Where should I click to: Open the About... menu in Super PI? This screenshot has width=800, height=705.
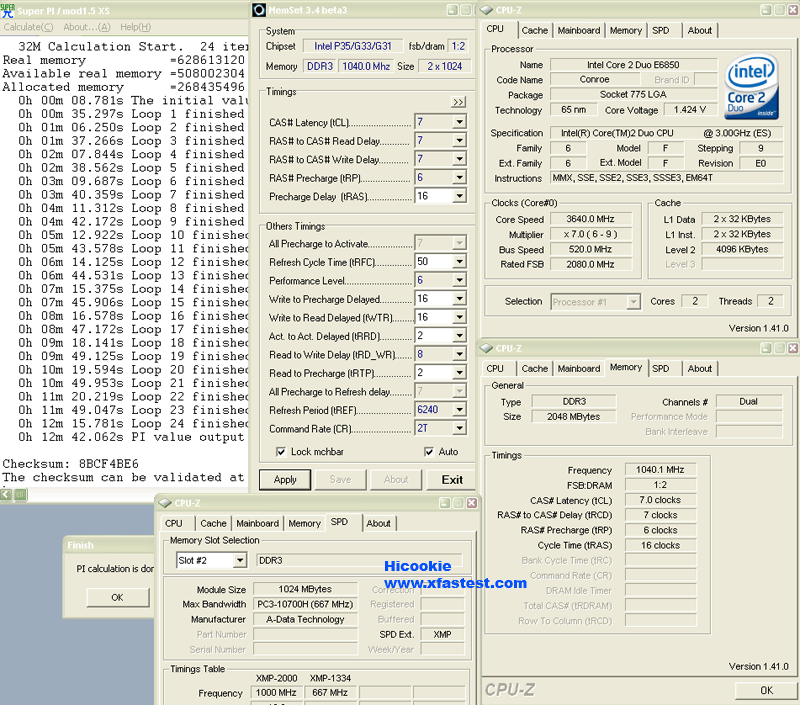pos(87,27)
